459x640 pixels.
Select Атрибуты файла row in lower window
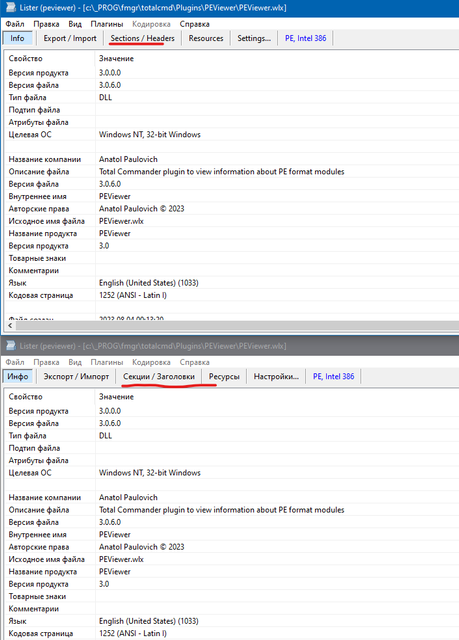(x=232, y=460)
